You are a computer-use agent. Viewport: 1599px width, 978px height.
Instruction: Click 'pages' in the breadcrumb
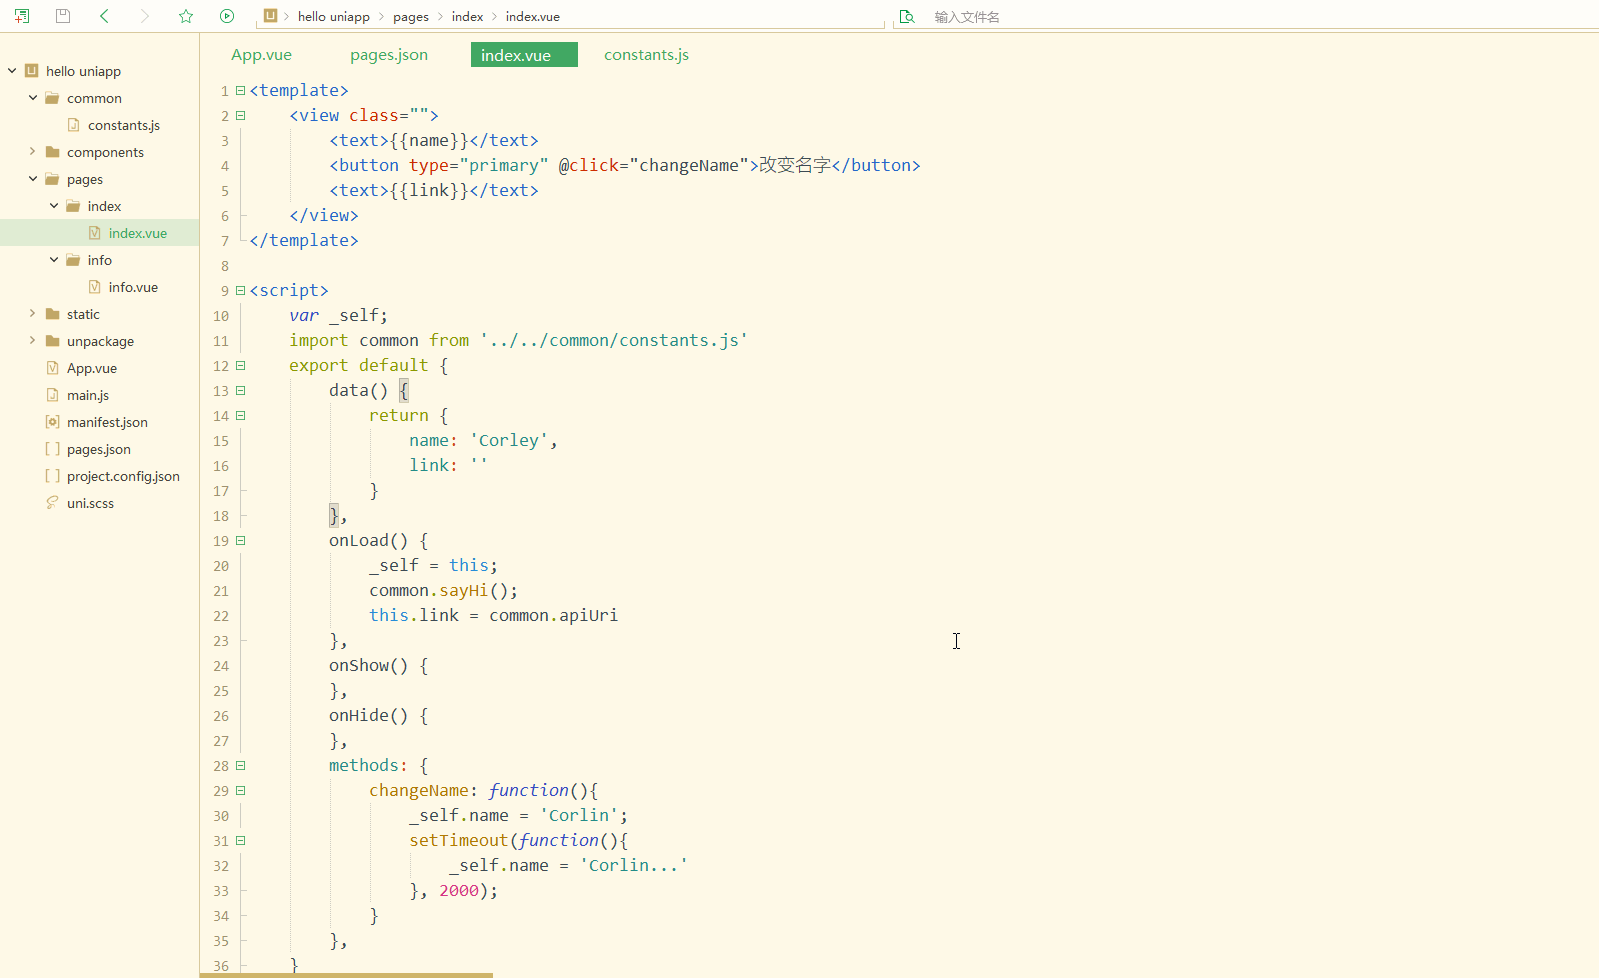[411, 16]
